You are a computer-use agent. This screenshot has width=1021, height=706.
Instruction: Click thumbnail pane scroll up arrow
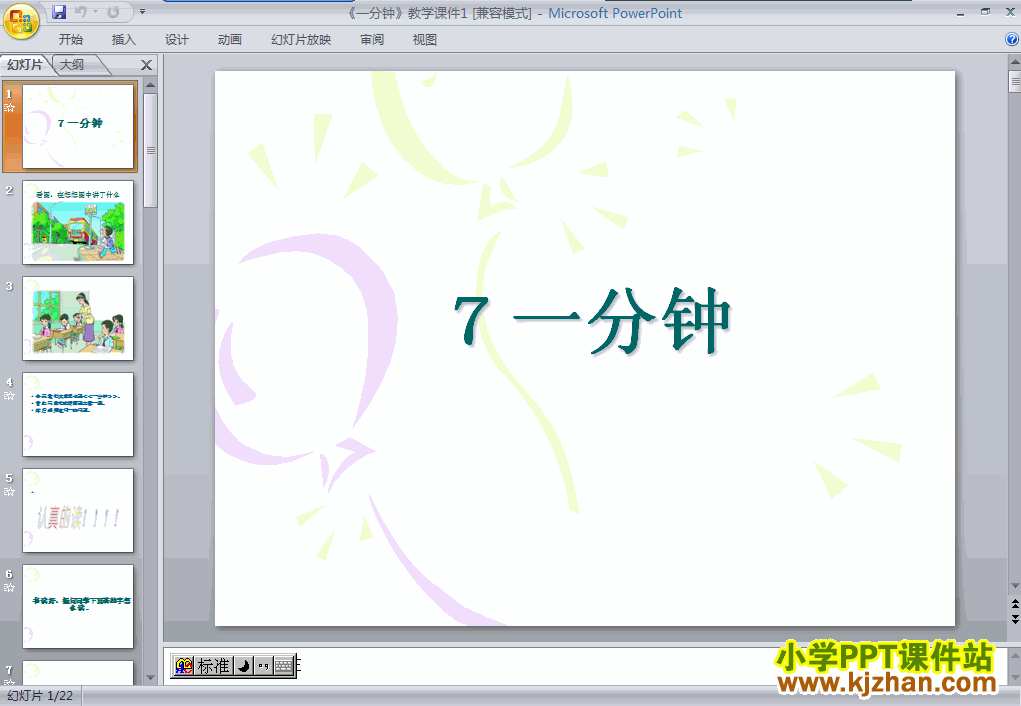pyautogui.click(x=150, y=85)
